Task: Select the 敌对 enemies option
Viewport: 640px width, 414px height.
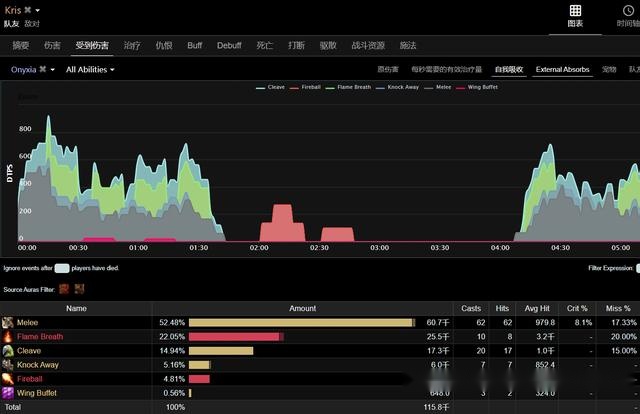Action: point(32,24)
